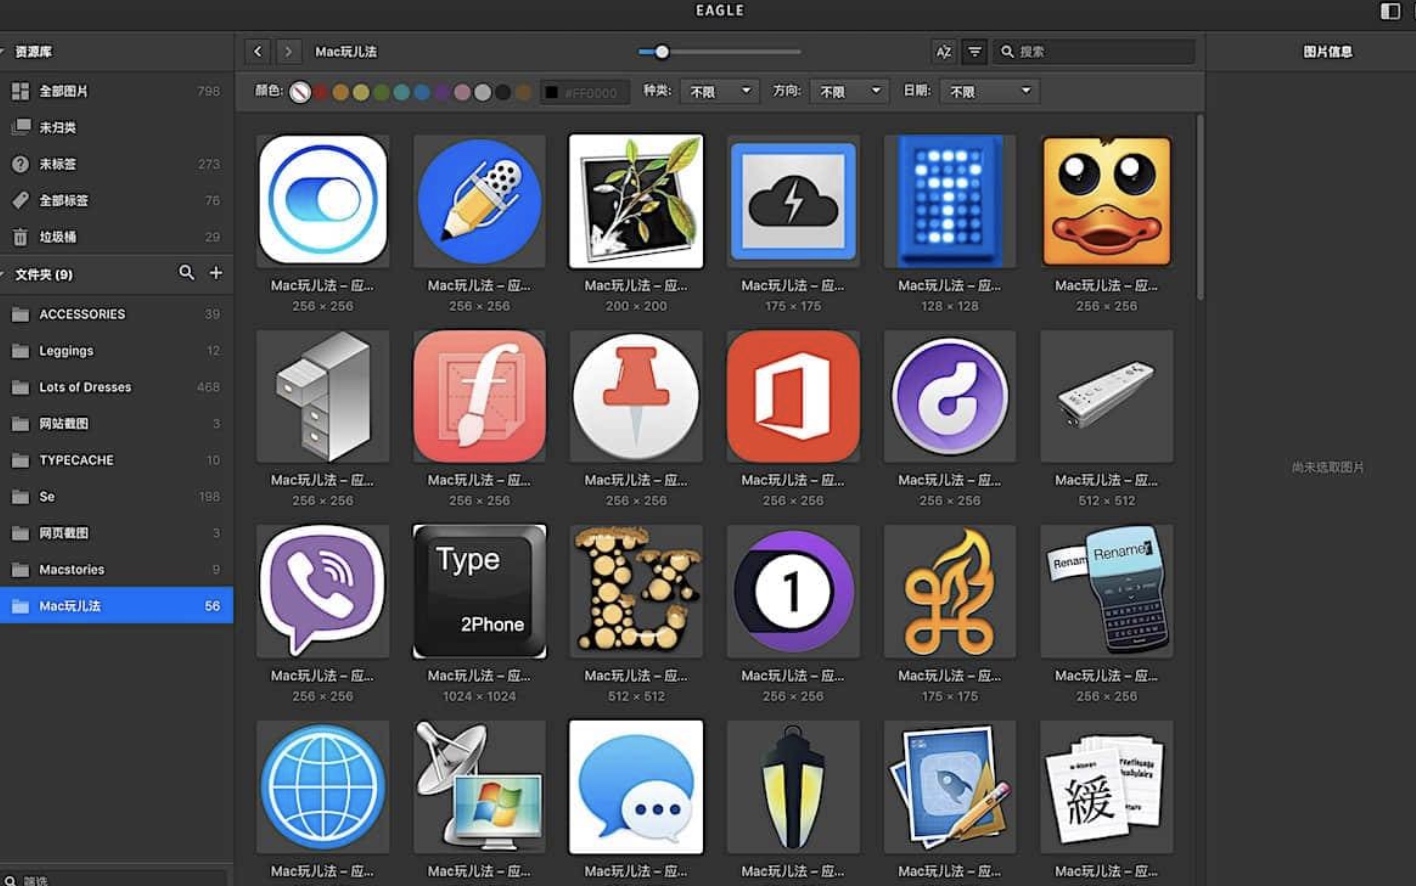The width and height of the screenshot is (1416, 886).
Task: Open the Macstories folder
Action: coord(116,569)
